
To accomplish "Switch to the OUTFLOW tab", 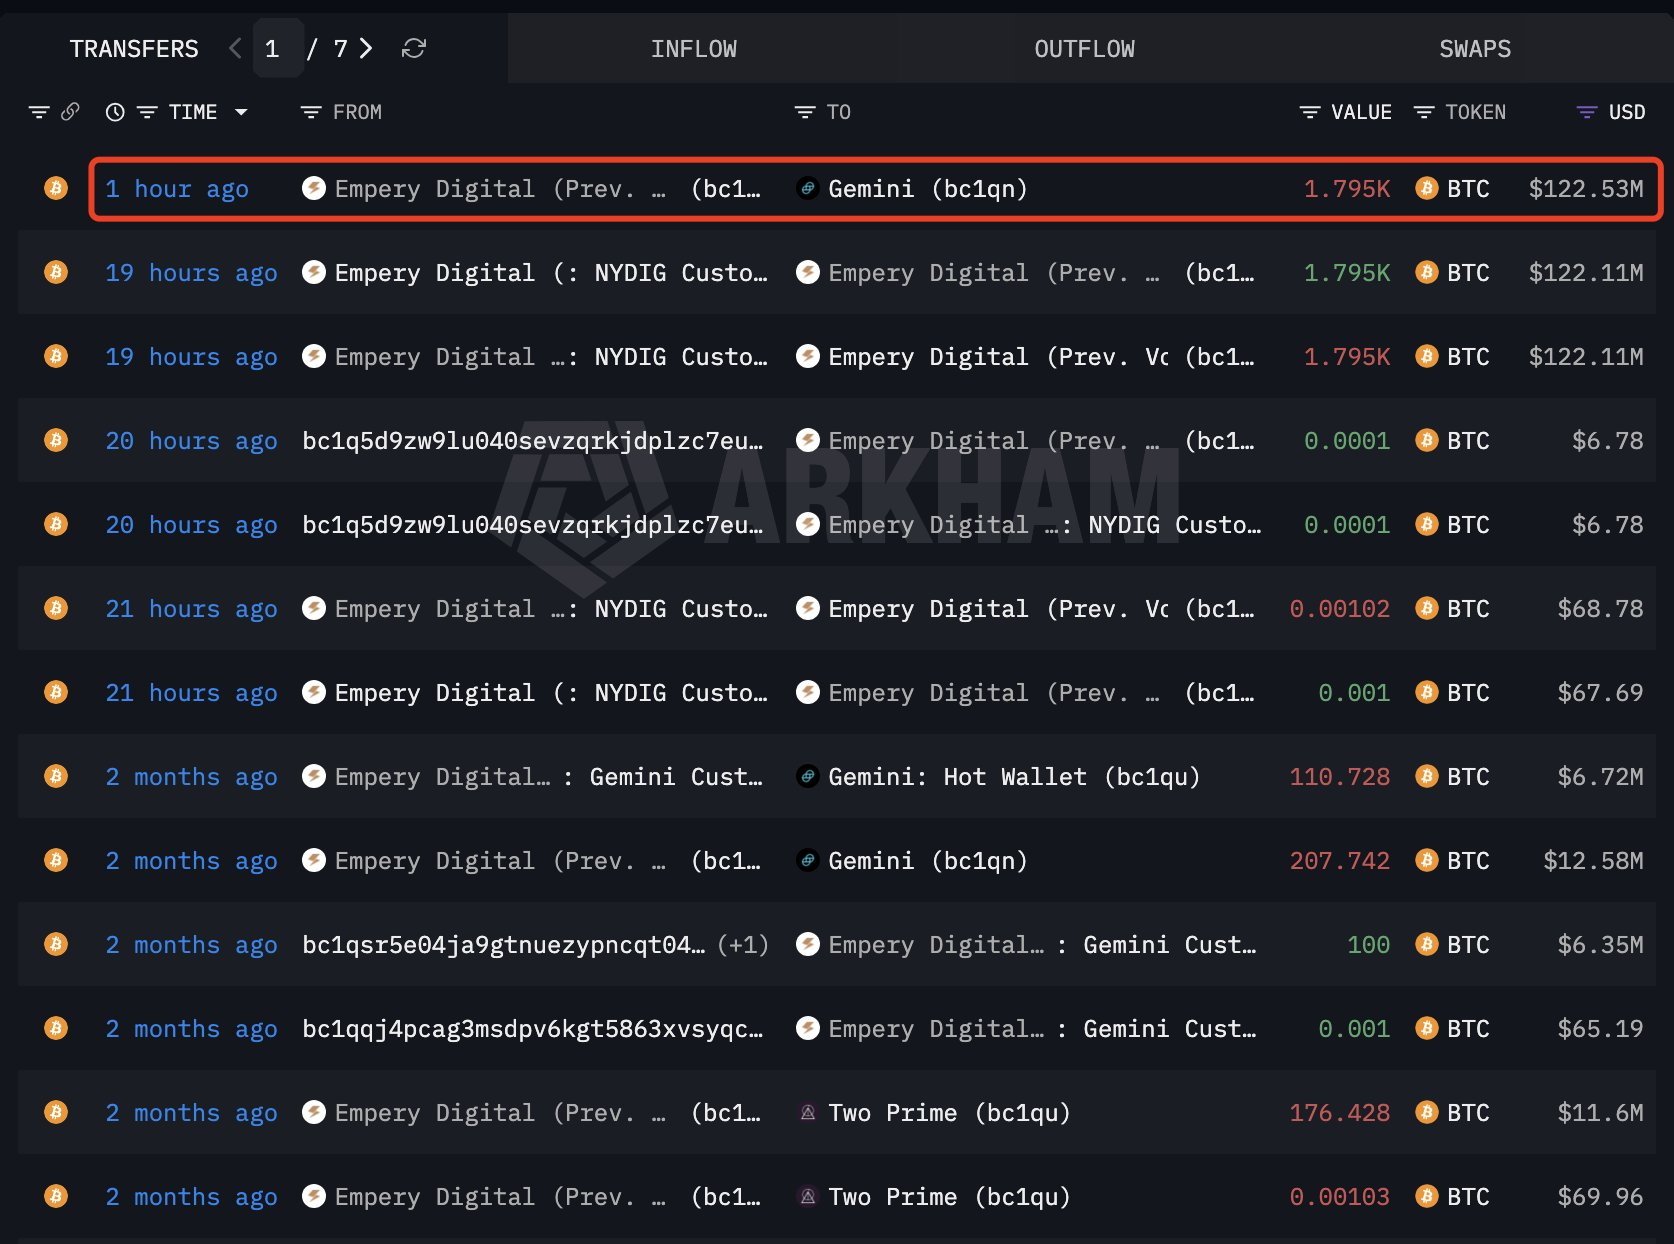I will [x=1084, y=49].
